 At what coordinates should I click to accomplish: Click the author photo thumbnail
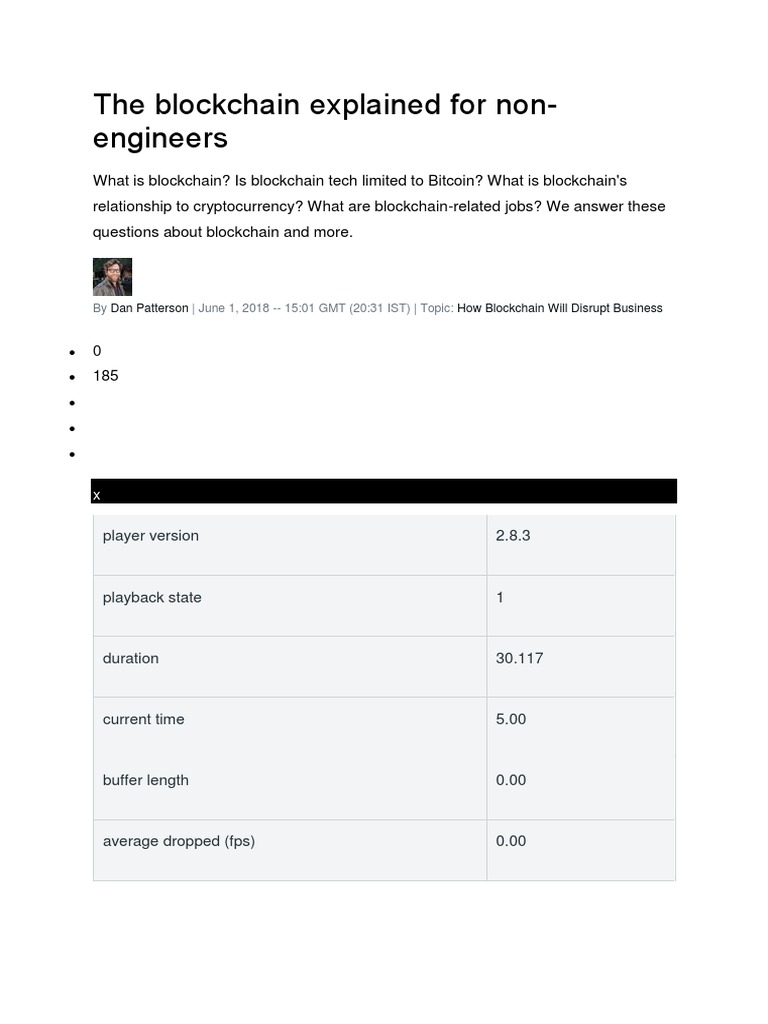[112, 277]
